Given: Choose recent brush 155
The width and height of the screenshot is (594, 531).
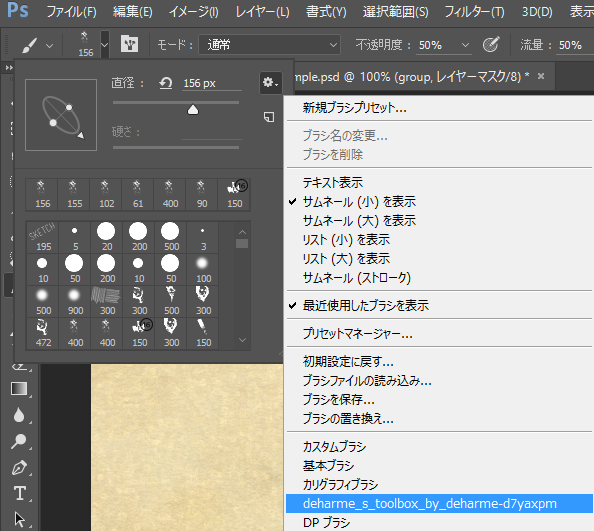Looking at the screenshot, I should coord(74,194).
